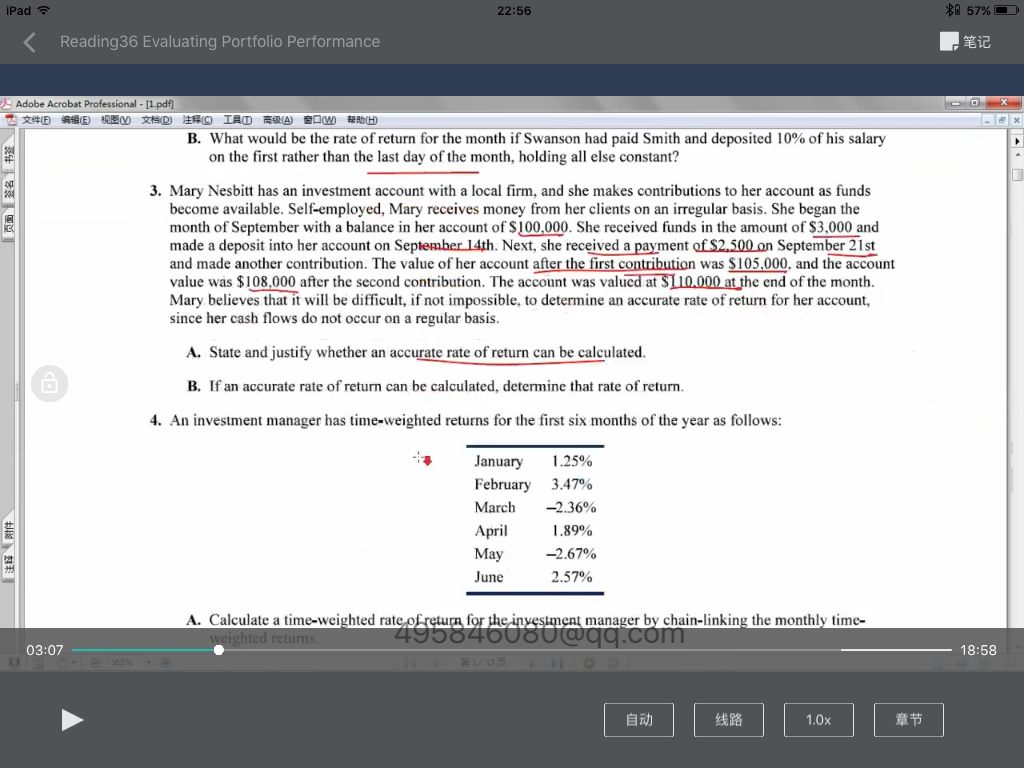Viewport: 1024px width, 768px height.
Task: Click the "May" table row label
Action: (488, 554)
